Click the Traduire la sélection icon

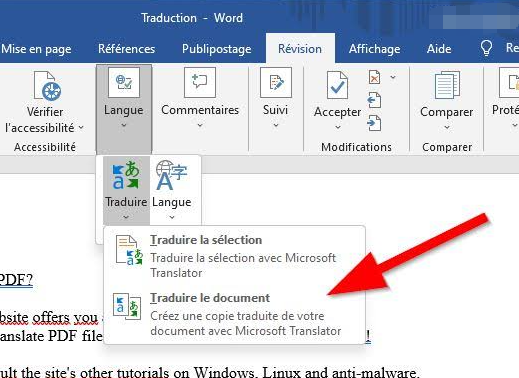coord(129,250)
